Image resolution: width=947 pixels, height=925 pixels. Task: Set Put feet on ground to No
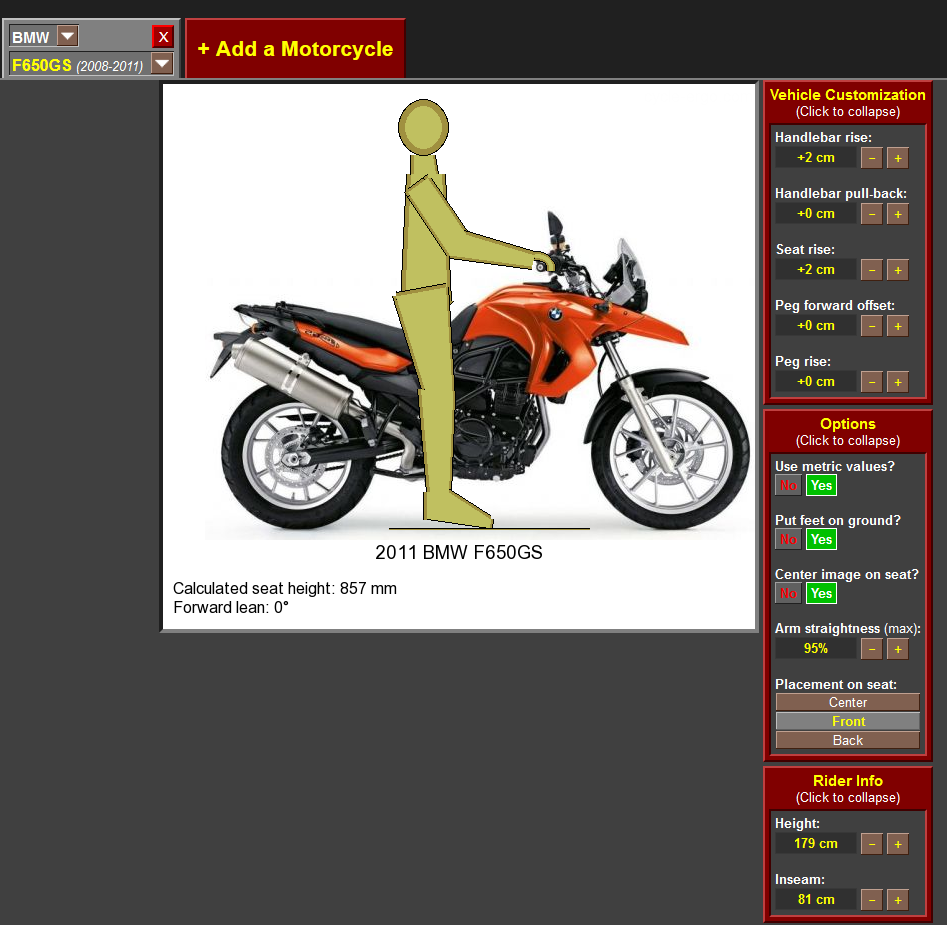pos(788,540)
